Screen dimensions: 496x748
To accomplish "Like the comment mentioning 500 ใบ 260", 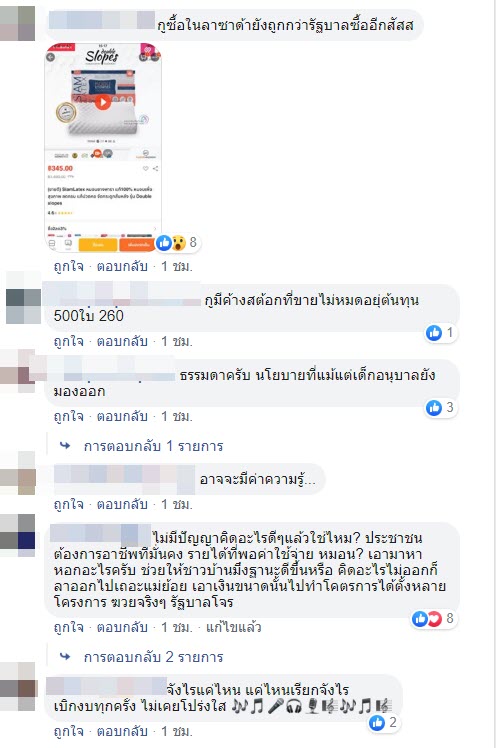I will click(68, 341).
